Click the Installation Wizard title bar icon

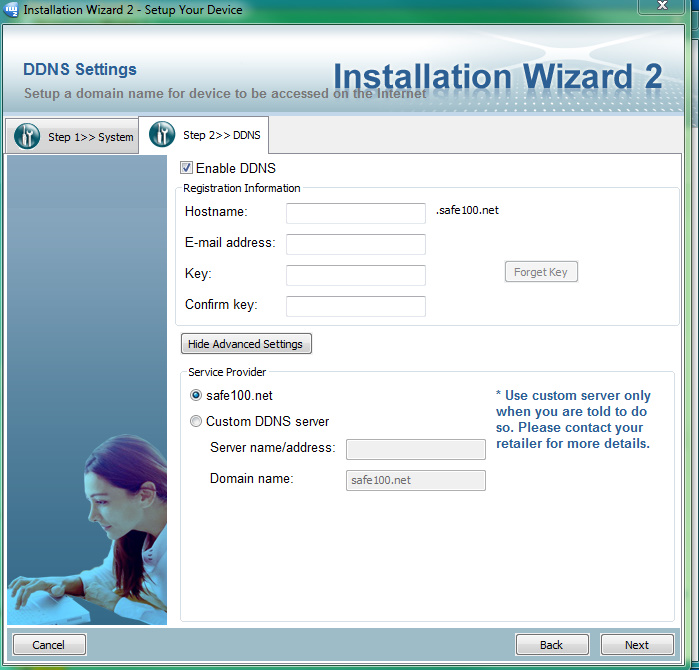pyautogui.click(x=11, y=10)
